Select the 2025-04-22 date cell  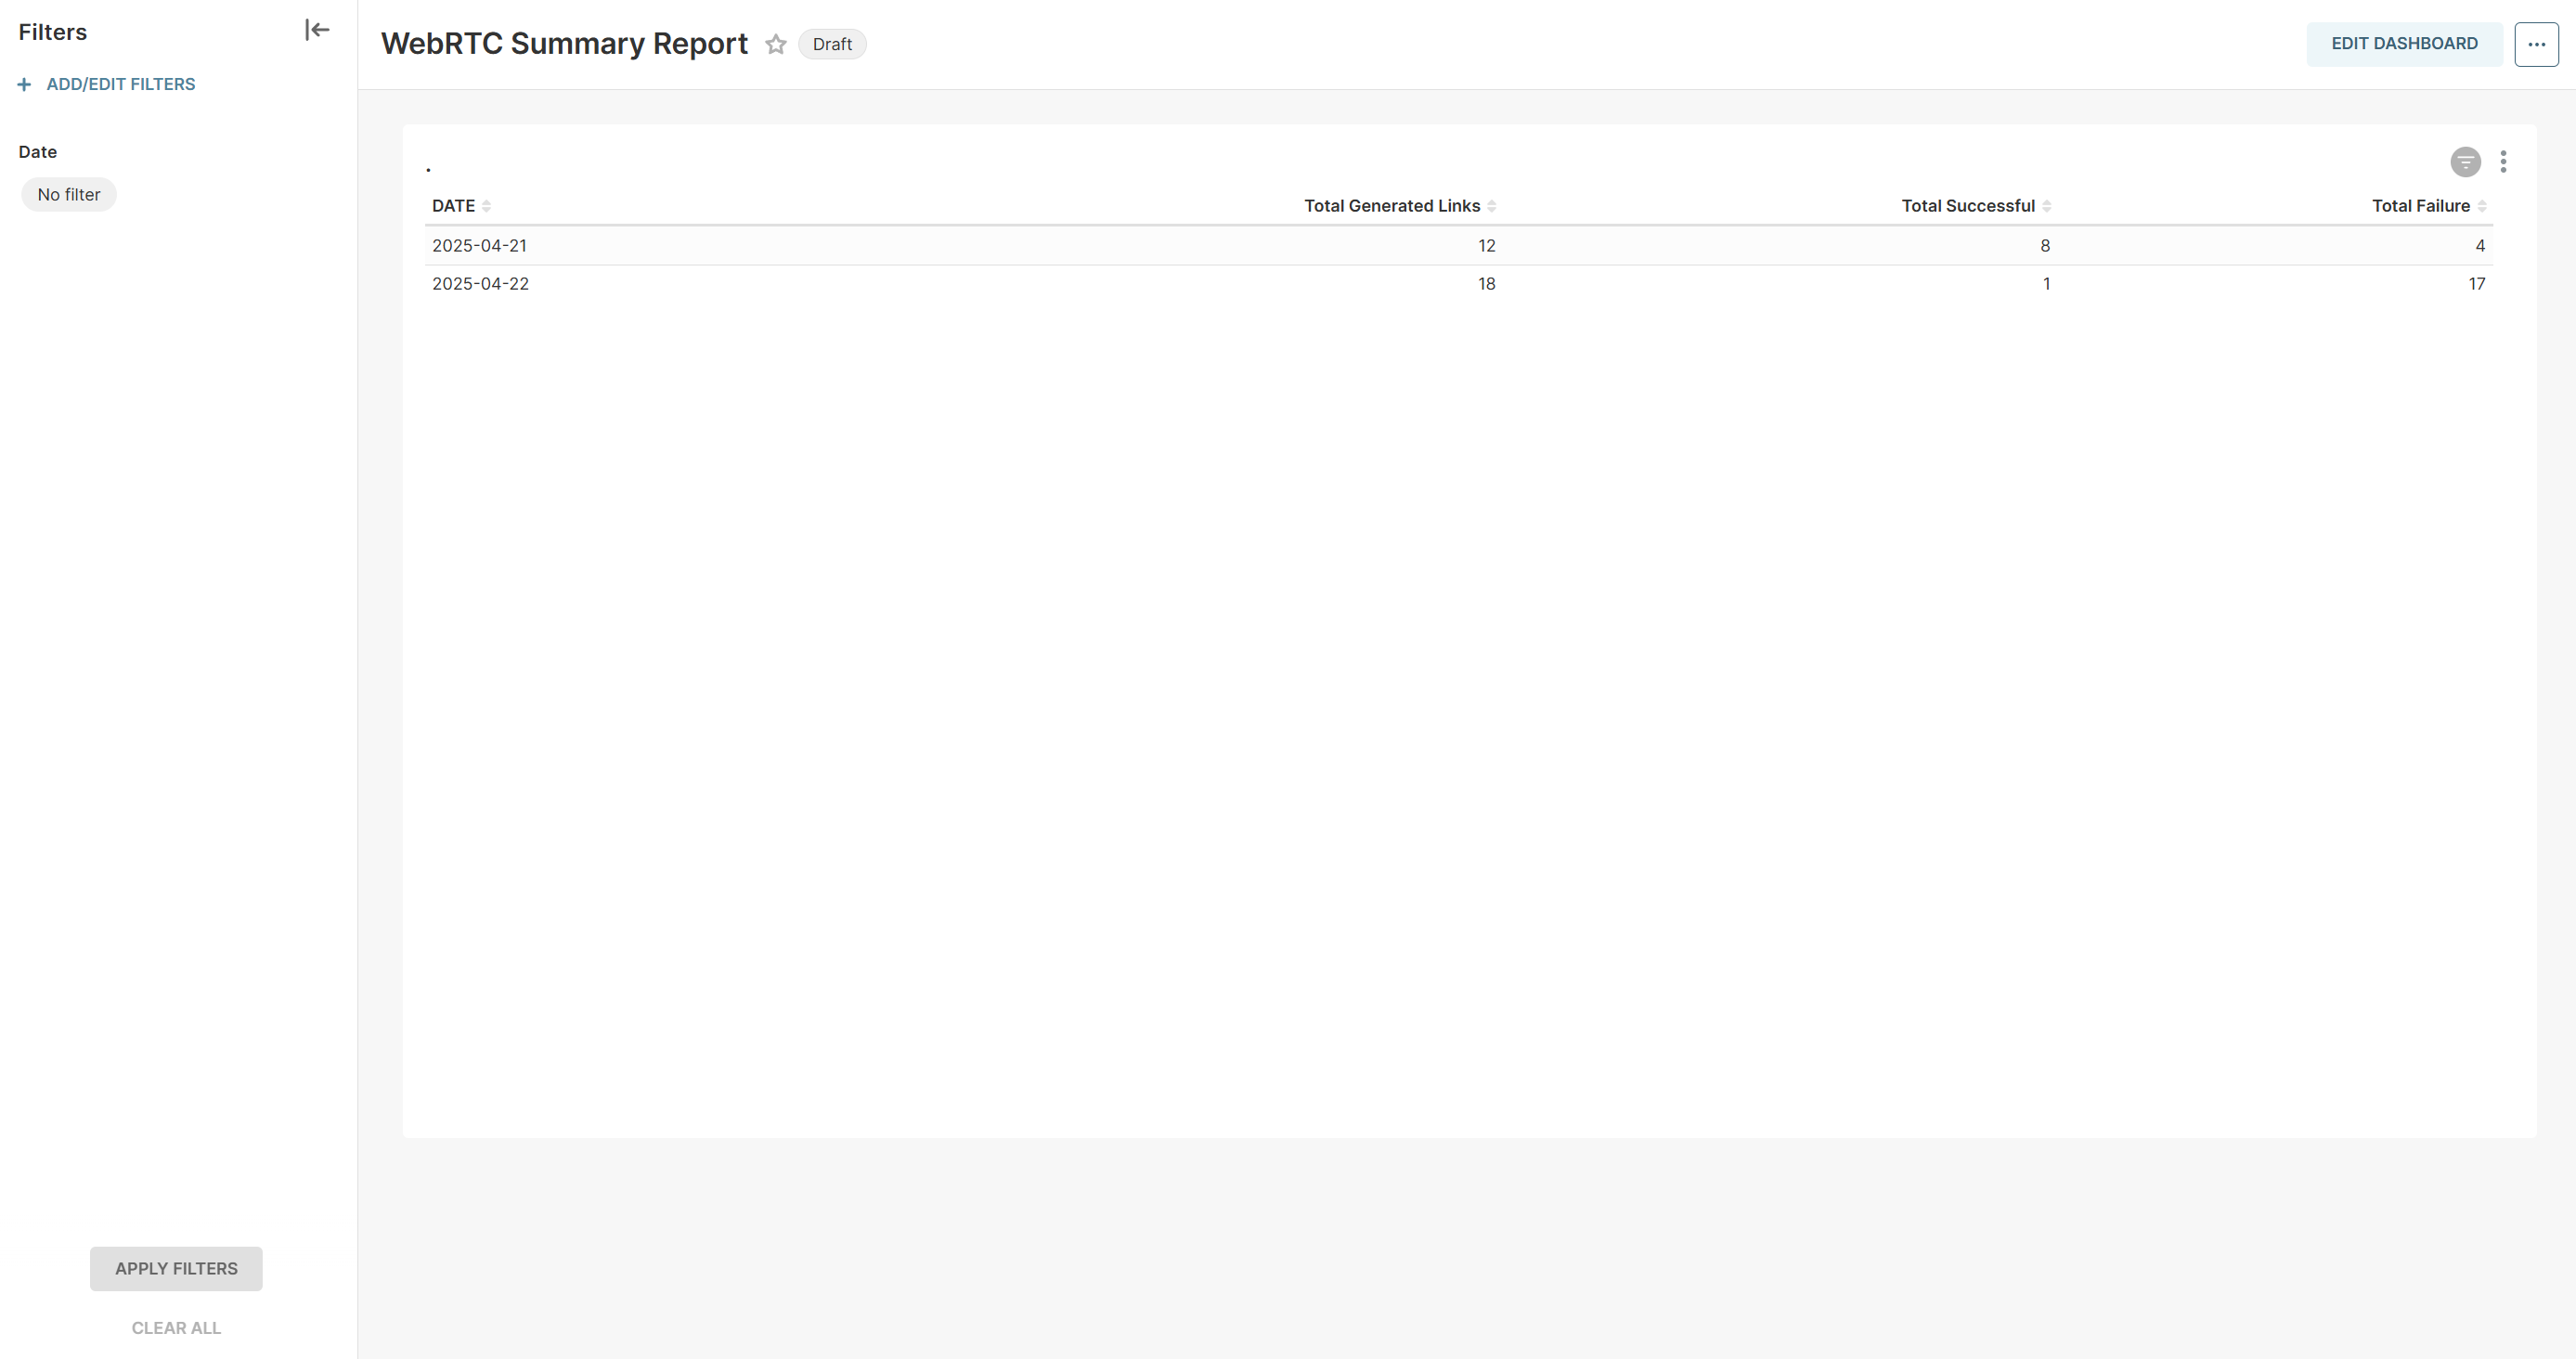coord(480,284)
